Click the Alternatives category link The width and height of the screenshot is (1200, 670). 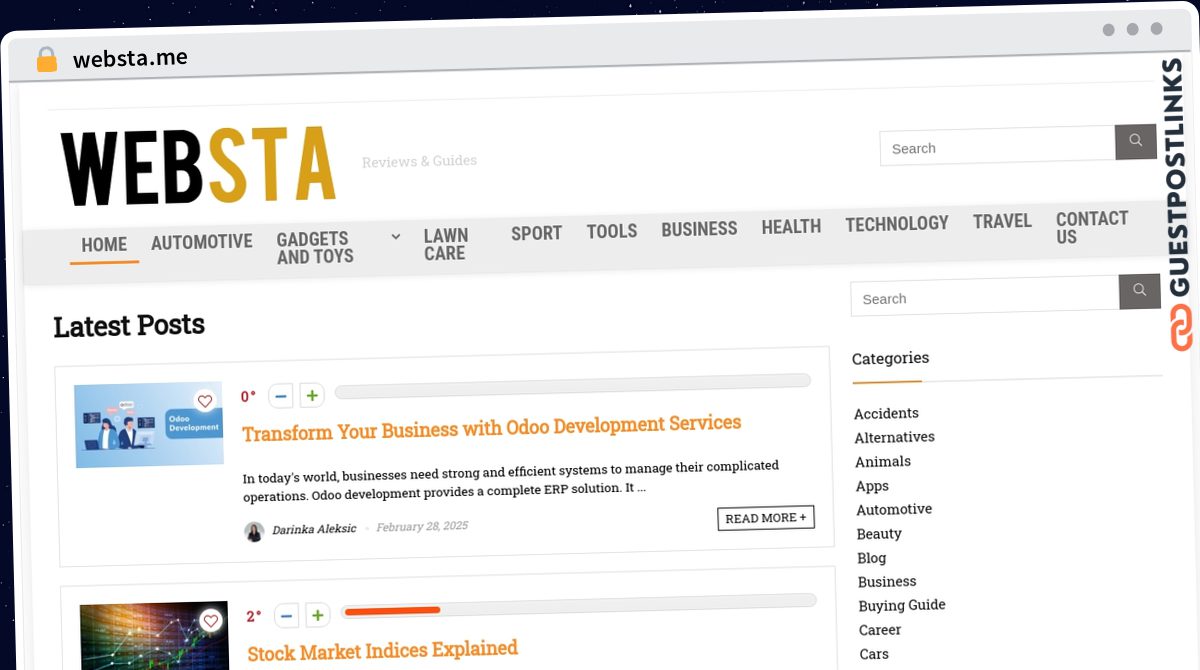coord(894,437)
